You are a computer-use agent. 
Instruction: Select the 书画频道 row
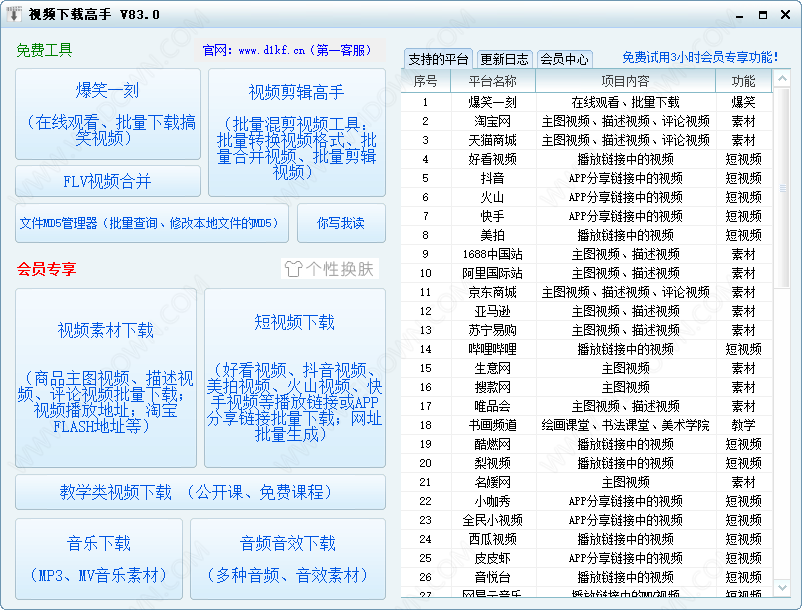point(587,425)
